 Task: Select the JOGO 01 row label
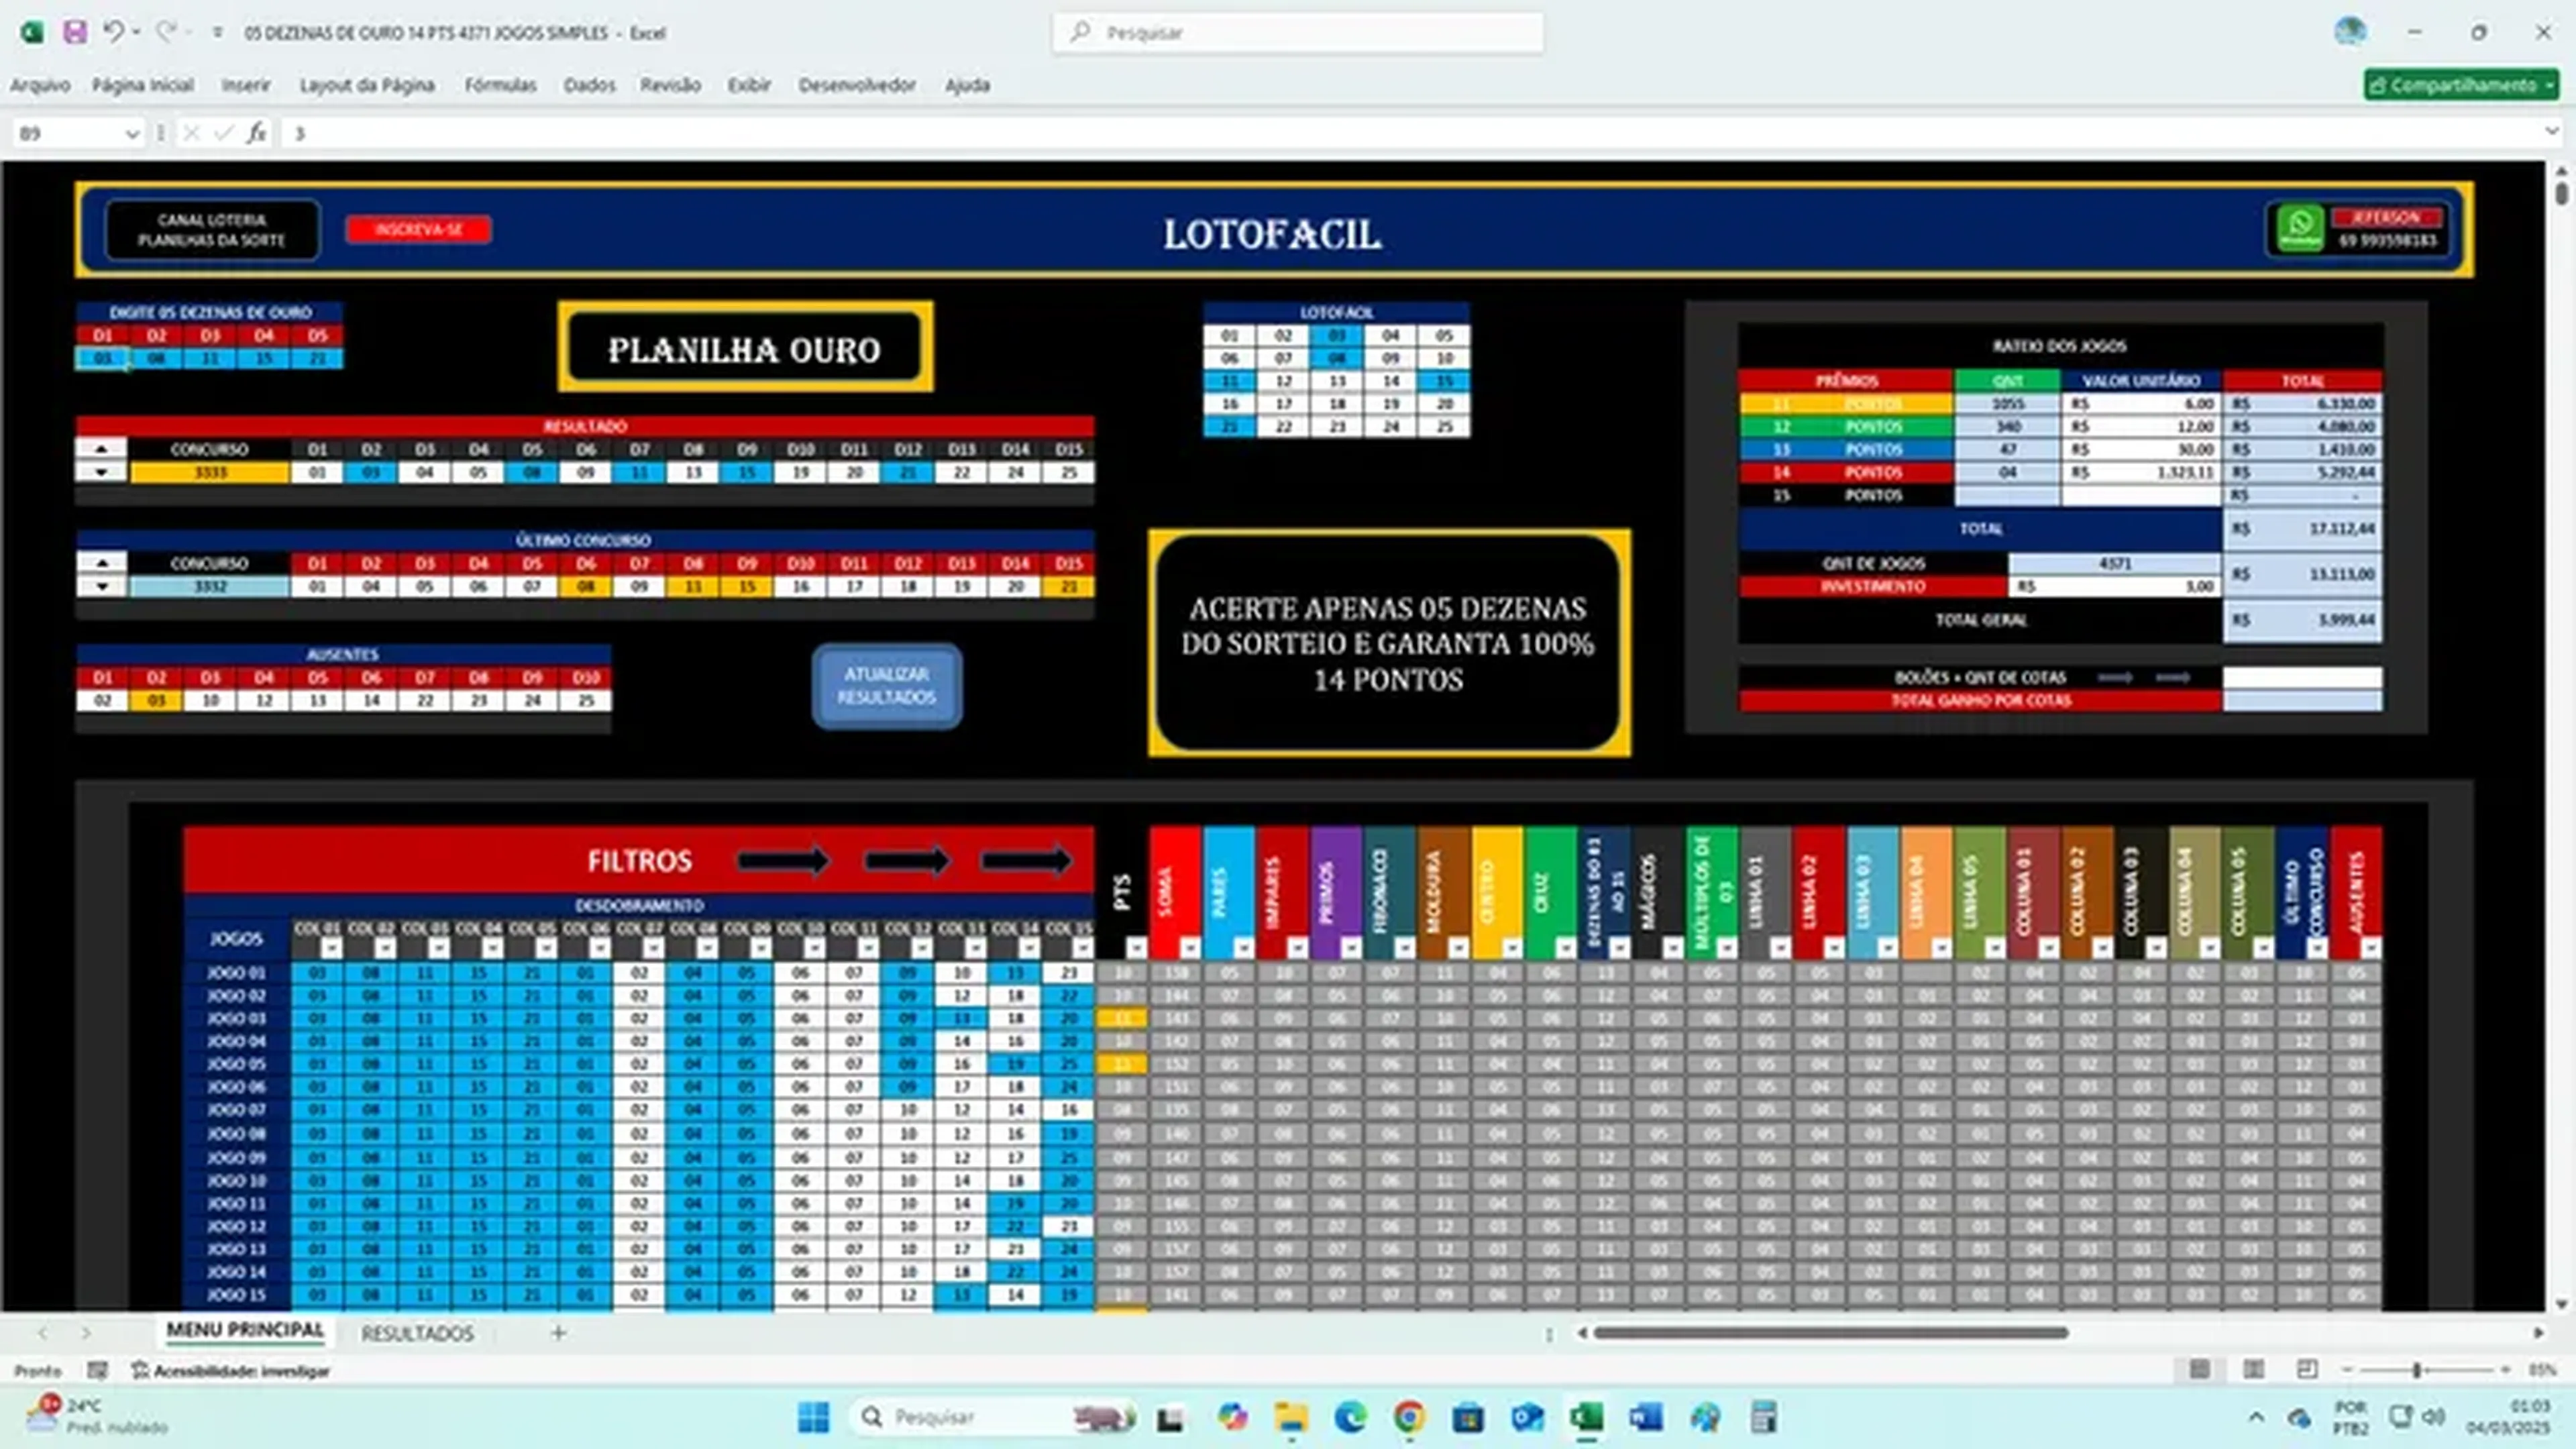237,972
